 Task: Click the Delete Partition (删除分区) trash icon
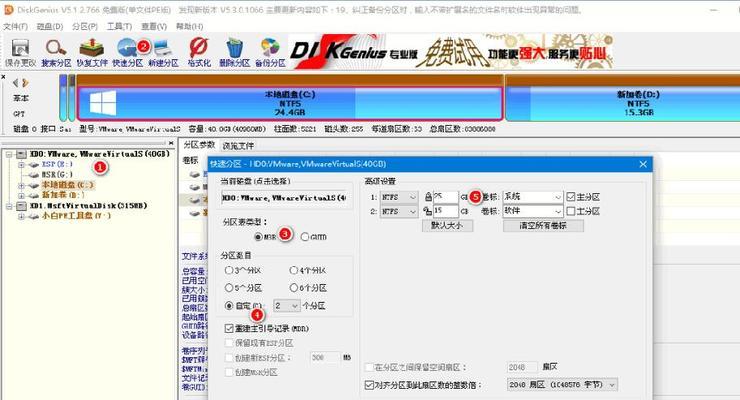235,52
